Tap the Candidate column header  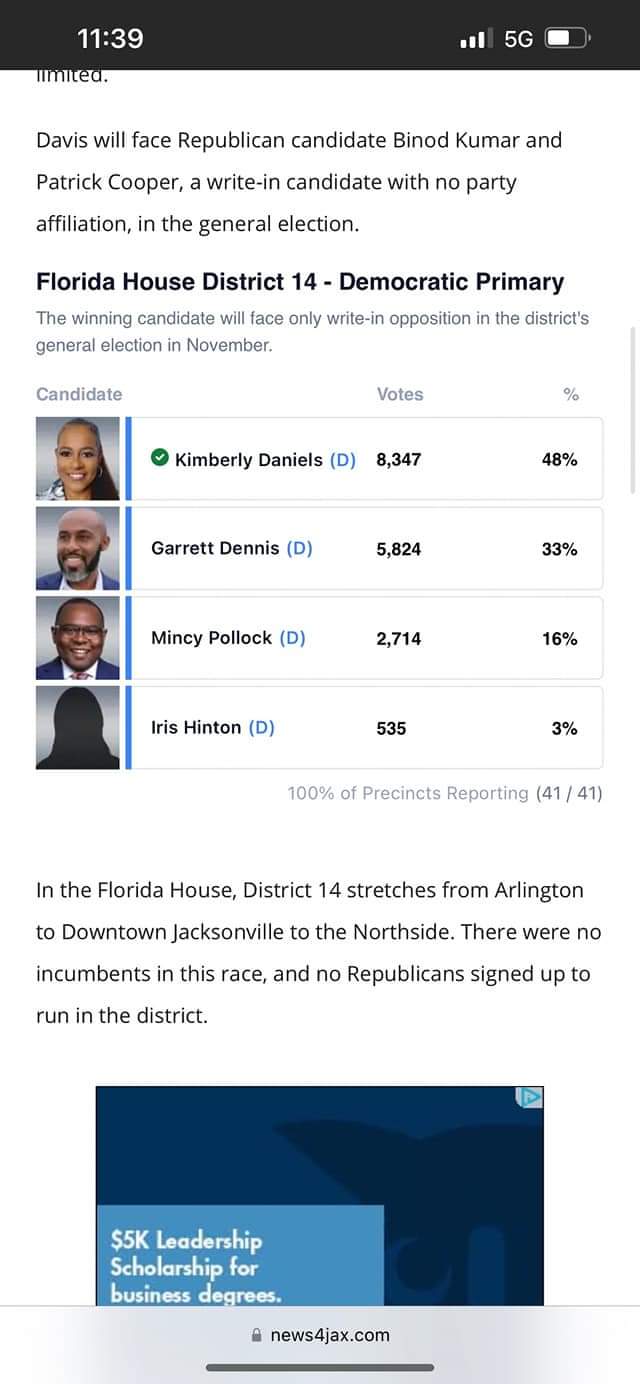[x=79, y=394]
